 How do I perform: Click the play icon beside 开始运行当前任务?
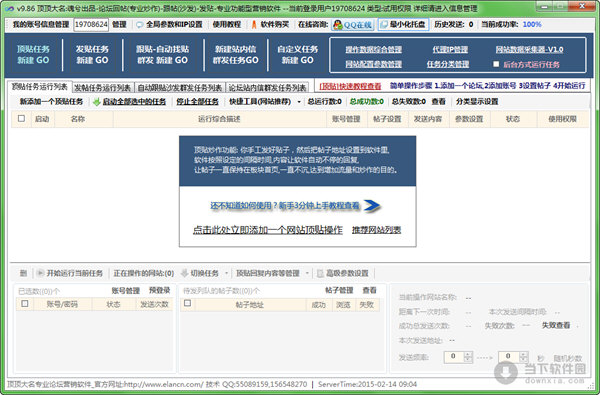[x=40, y=273]
